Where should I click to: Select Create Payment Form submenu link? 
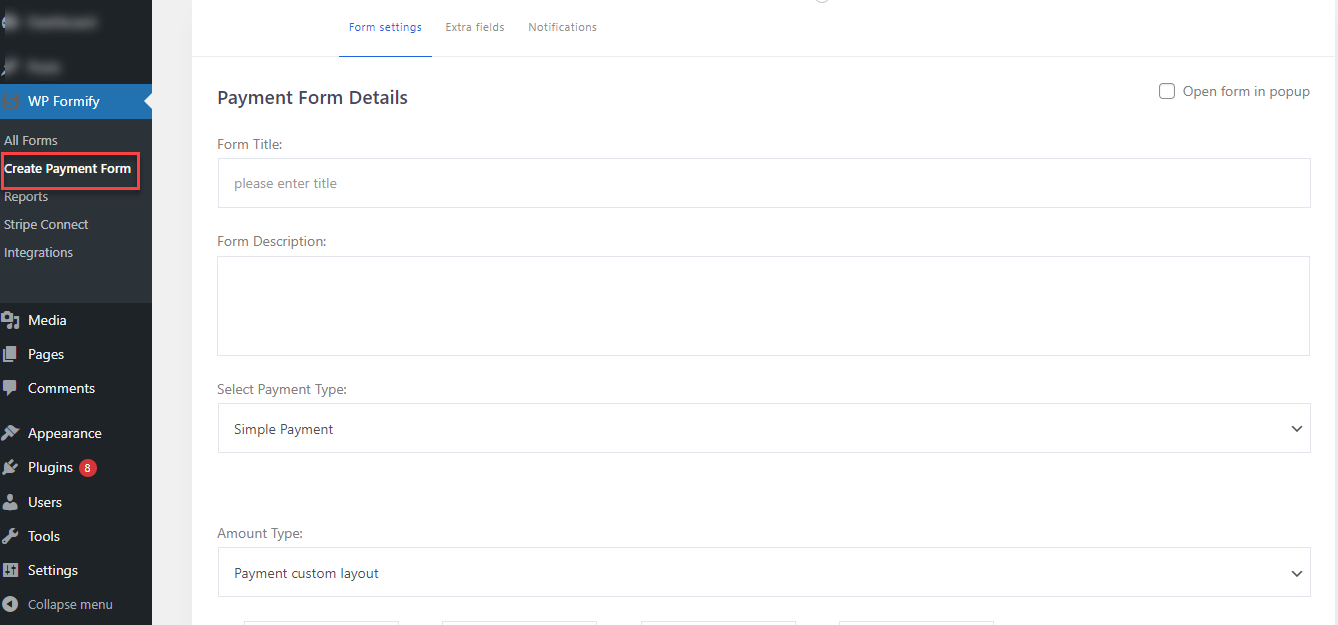[68, 168]
